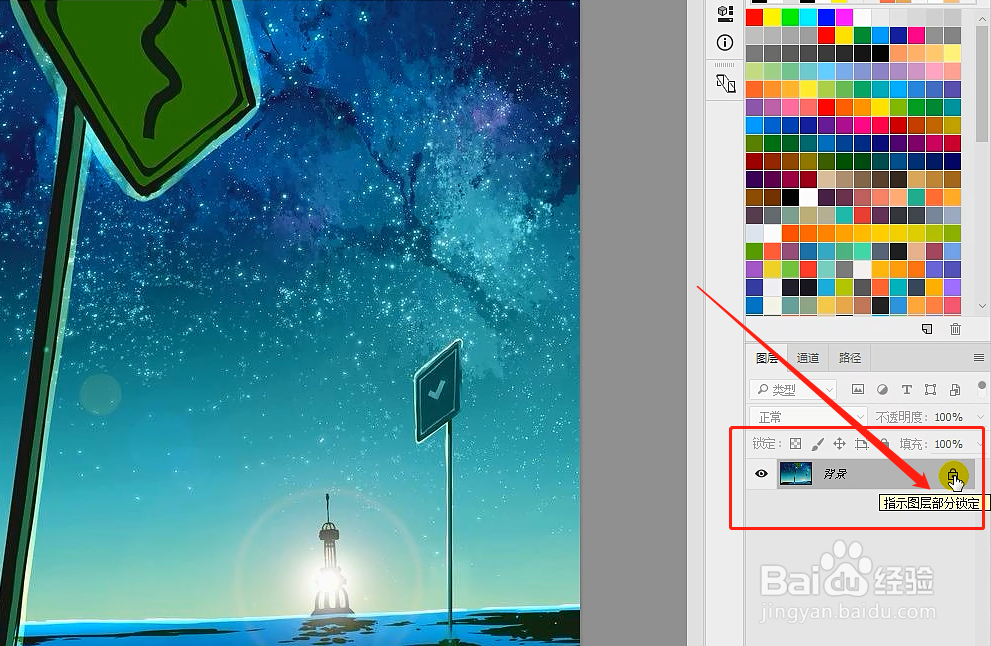Viewport: 991px width, 646px height.
Task: Lock transparent pixels checkerboard icon
Action: point(796,444)
